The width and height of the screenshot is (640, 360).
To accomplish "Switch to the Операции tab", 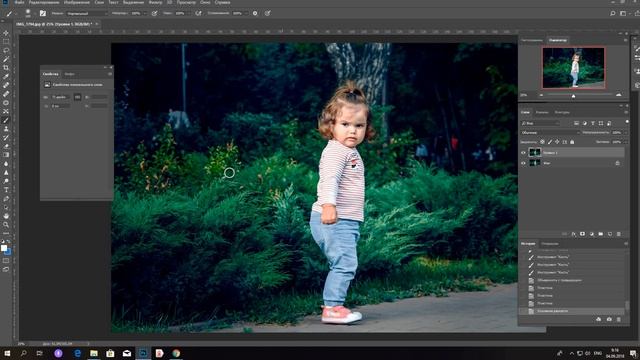I will (x=549, y=244).
